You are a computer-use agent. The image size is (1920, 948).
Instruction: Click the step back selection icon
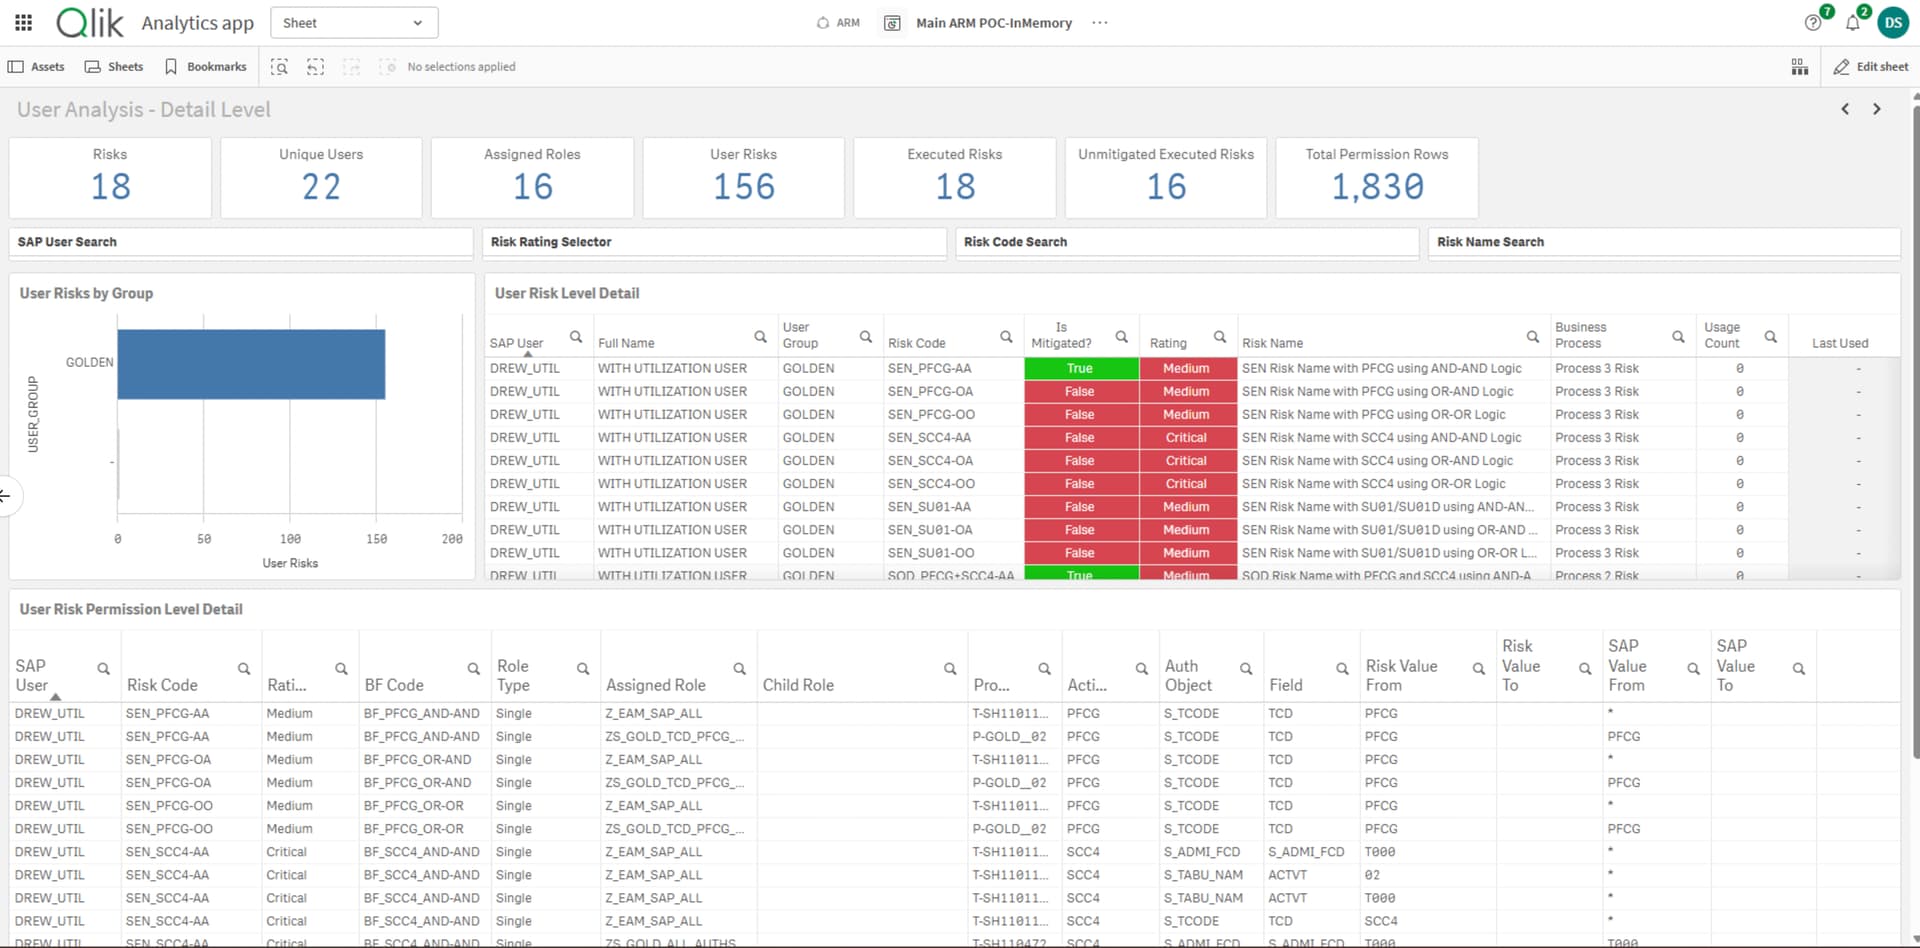pos(315,67)
